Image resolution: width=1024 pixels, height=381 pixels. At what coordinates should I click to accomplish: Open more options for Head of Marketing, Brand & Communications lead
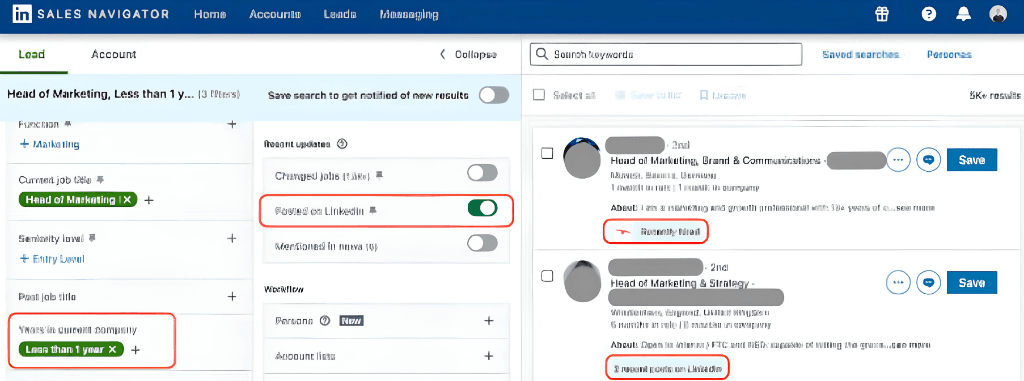899,159
